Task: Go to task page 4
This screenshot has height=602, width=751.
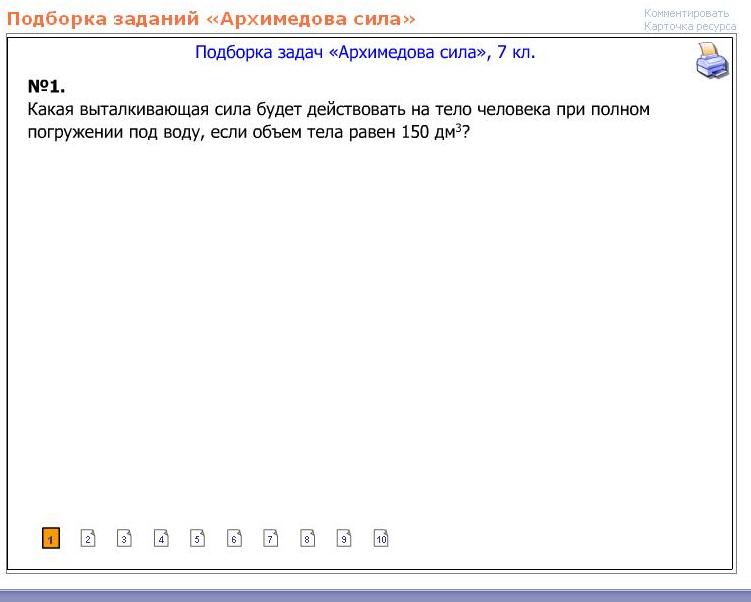Action: tap(161, 538)
